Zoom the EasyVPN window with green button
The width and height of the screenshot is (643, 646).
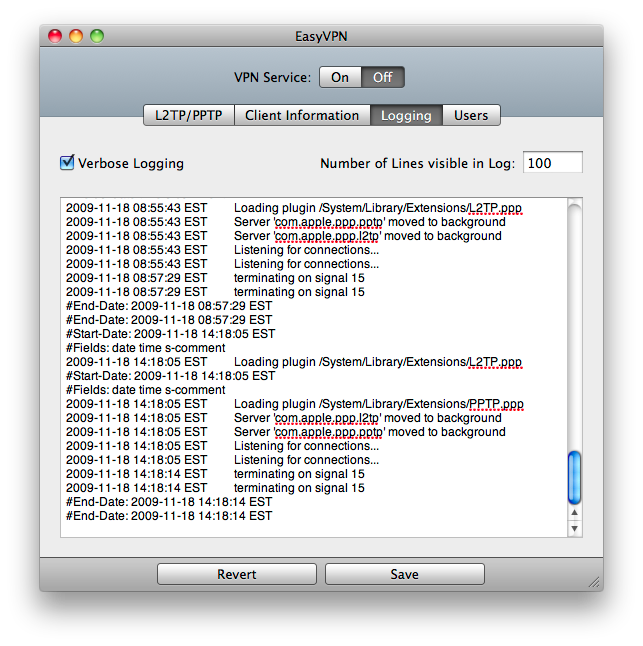click(x=97, y=36)
